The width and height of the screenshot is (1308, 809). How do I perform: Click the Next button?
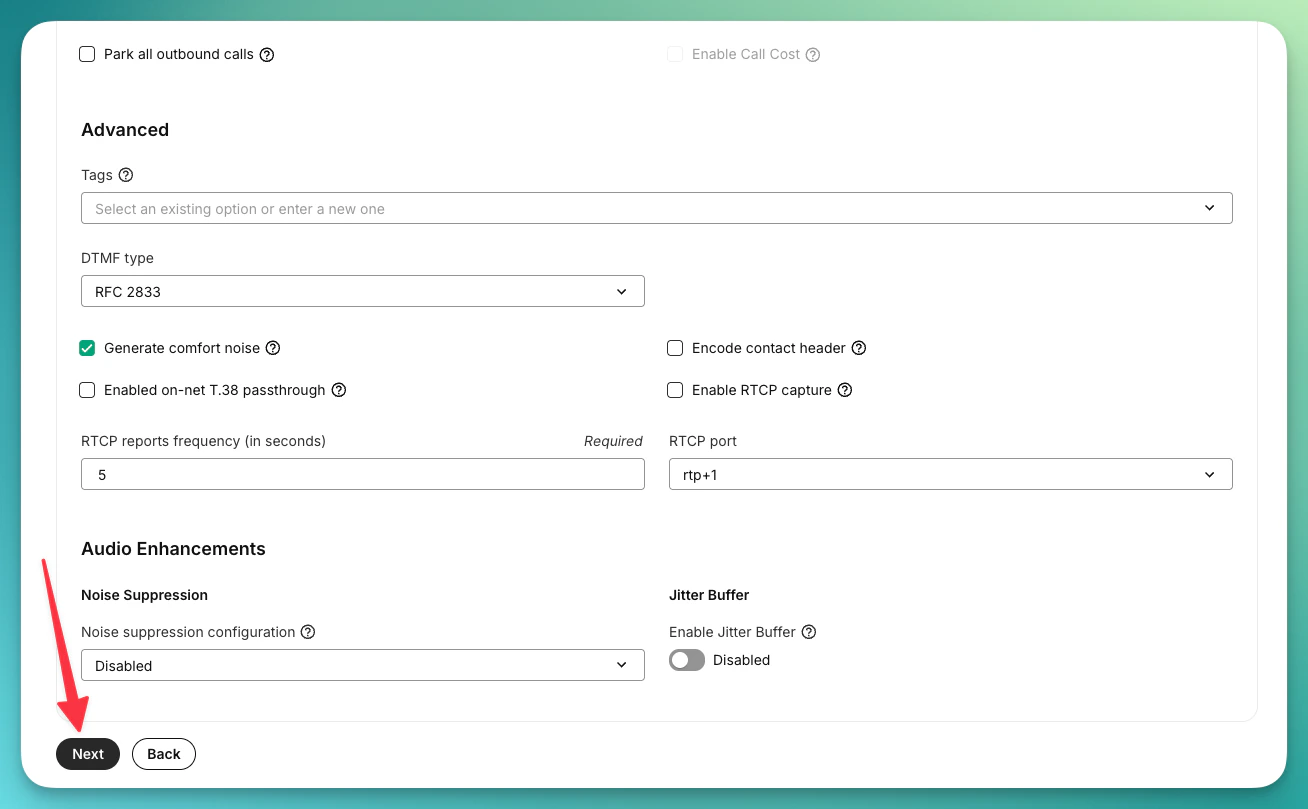tap(87, 754)
